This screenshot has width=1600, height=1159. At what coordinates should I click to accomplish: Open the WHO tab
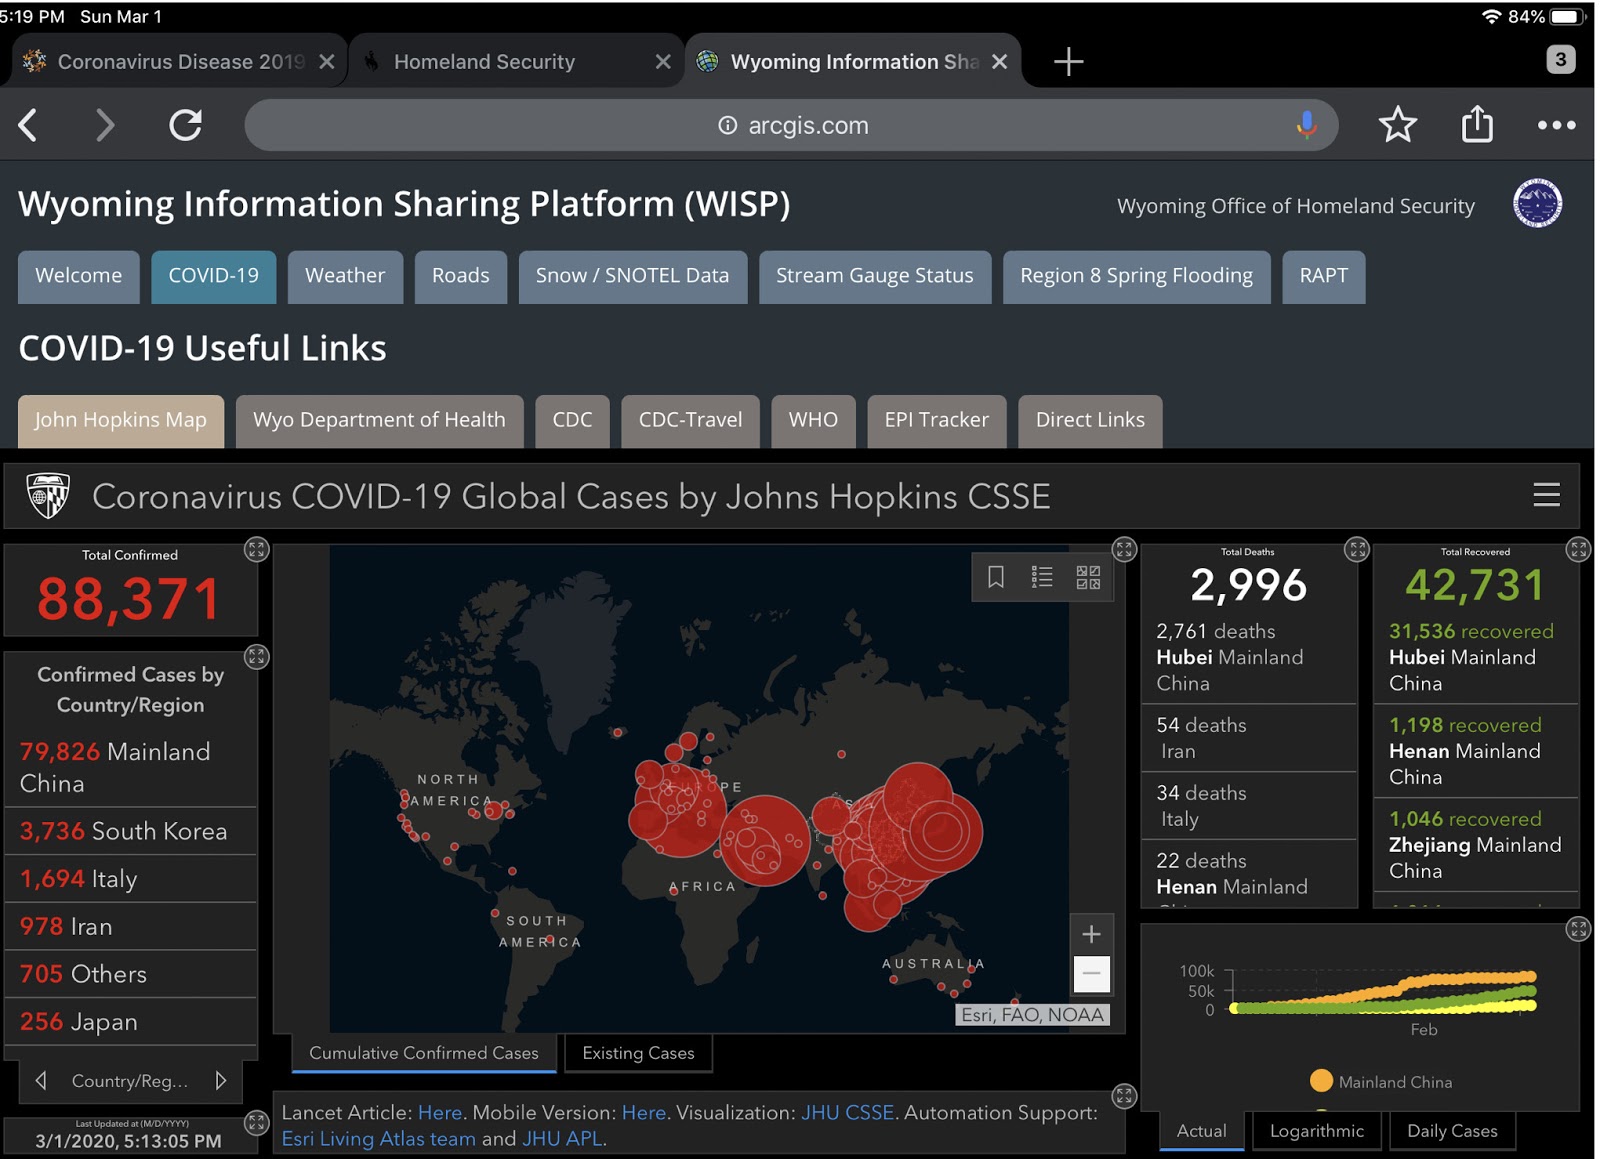[x=813, y=421]
